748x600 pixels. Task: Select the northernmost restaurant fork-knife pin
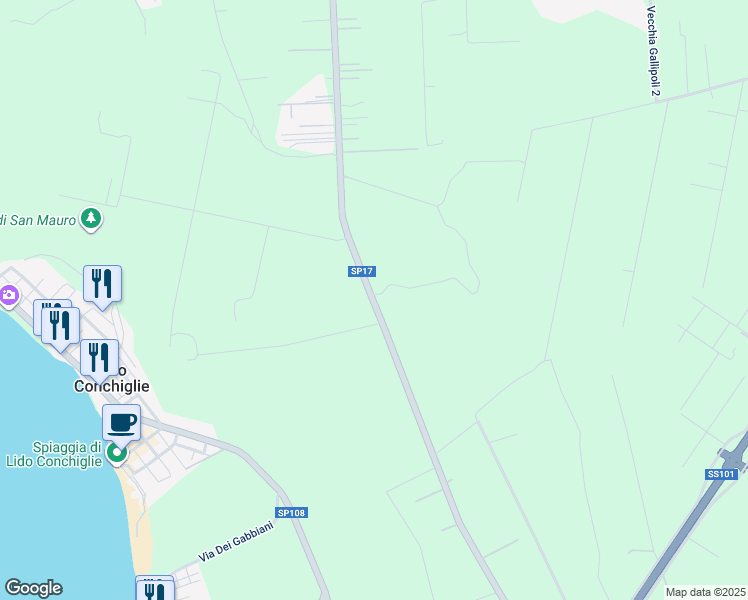[102, 287]
